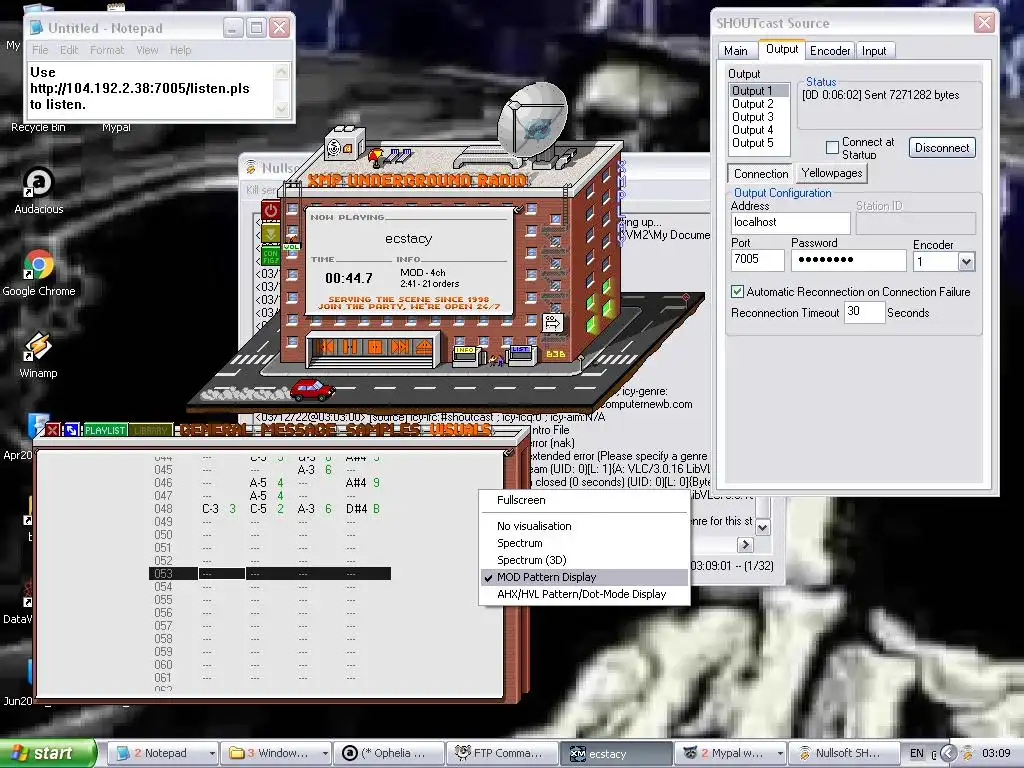Open the VISUALS info tab
The width and height of the screenshot is (1024, 768).
click(x=460, y=429)
